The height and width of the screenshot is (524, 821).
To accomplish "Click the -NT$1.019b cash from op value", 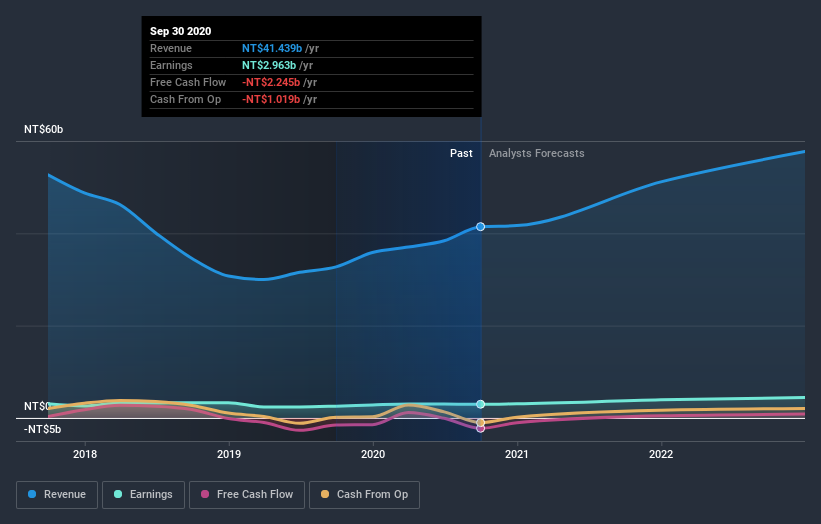I will coord(271,99).
